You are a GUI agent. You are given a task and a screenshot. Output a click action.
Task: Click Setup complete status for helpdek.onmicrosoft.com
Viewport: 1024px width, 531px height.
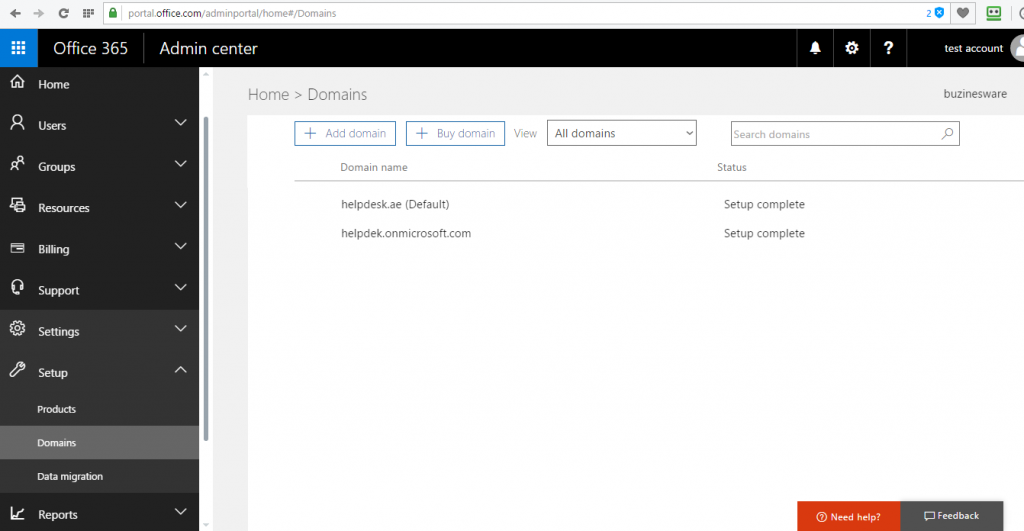764,233
